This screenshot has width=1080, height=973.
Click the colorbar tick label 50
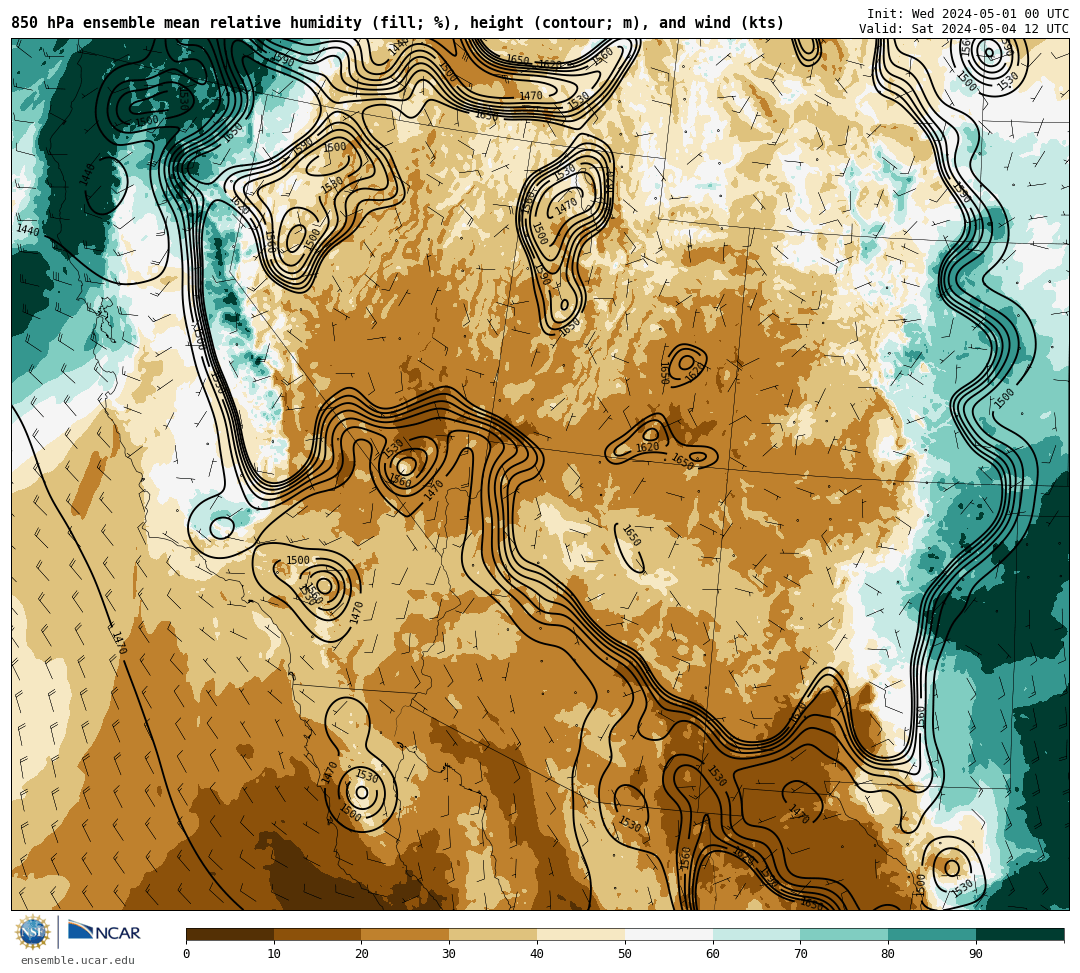[625, 954]
